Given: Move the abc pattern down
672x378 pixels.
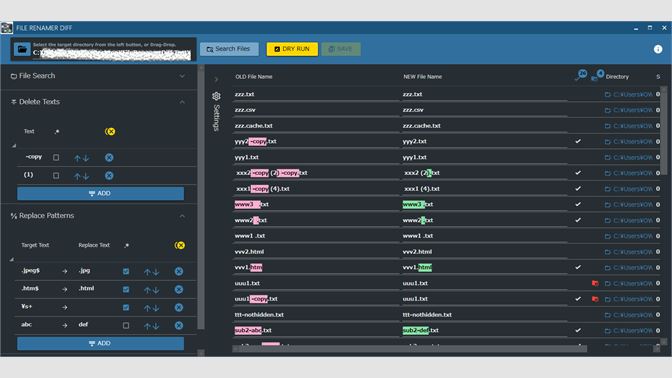Looking at the screenshot, I should click(x=156, y=326).
